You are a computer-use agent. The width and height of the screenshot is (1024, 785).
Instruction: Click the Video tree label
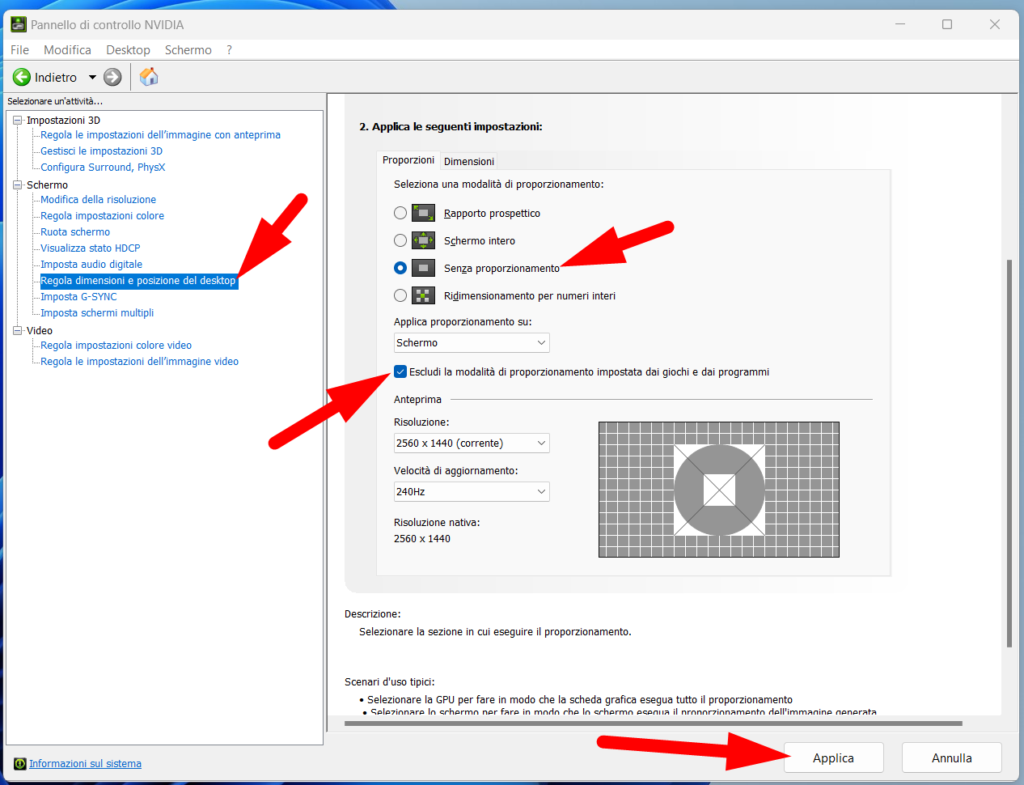[x=39, y=330]
